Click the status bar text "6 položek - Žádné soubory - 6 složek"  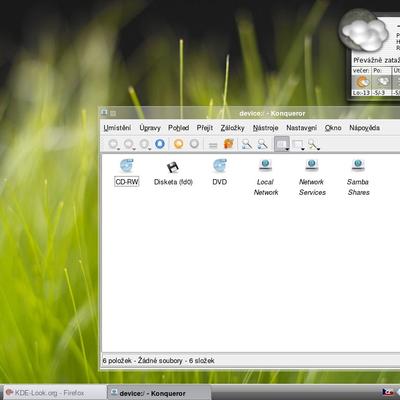158,361
